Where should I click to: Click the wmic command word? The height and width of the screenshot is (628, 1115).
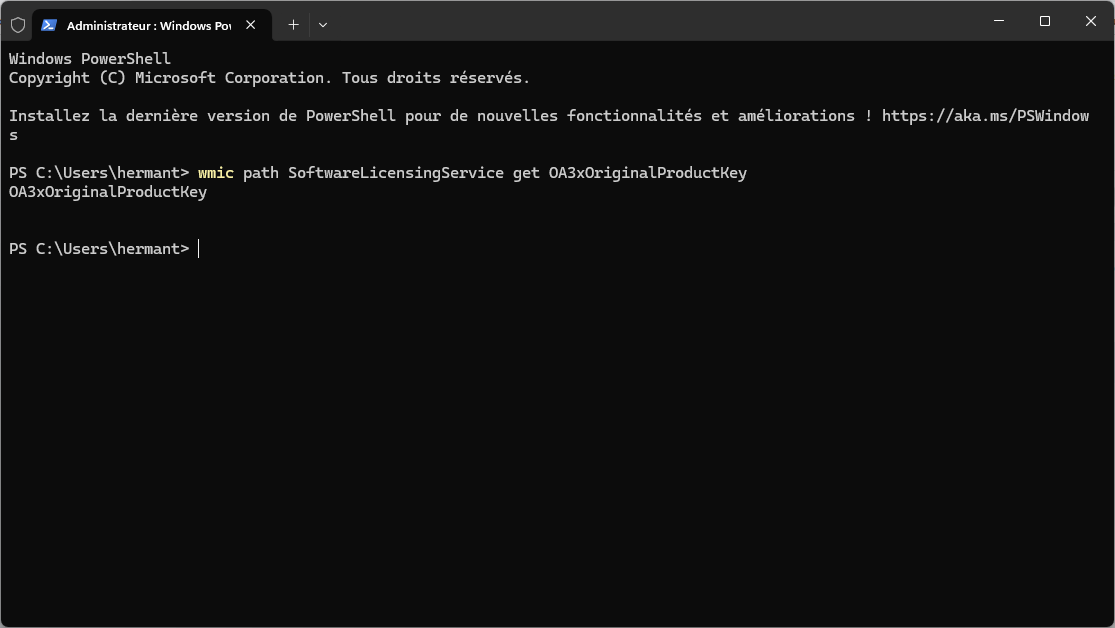point(216,173)
